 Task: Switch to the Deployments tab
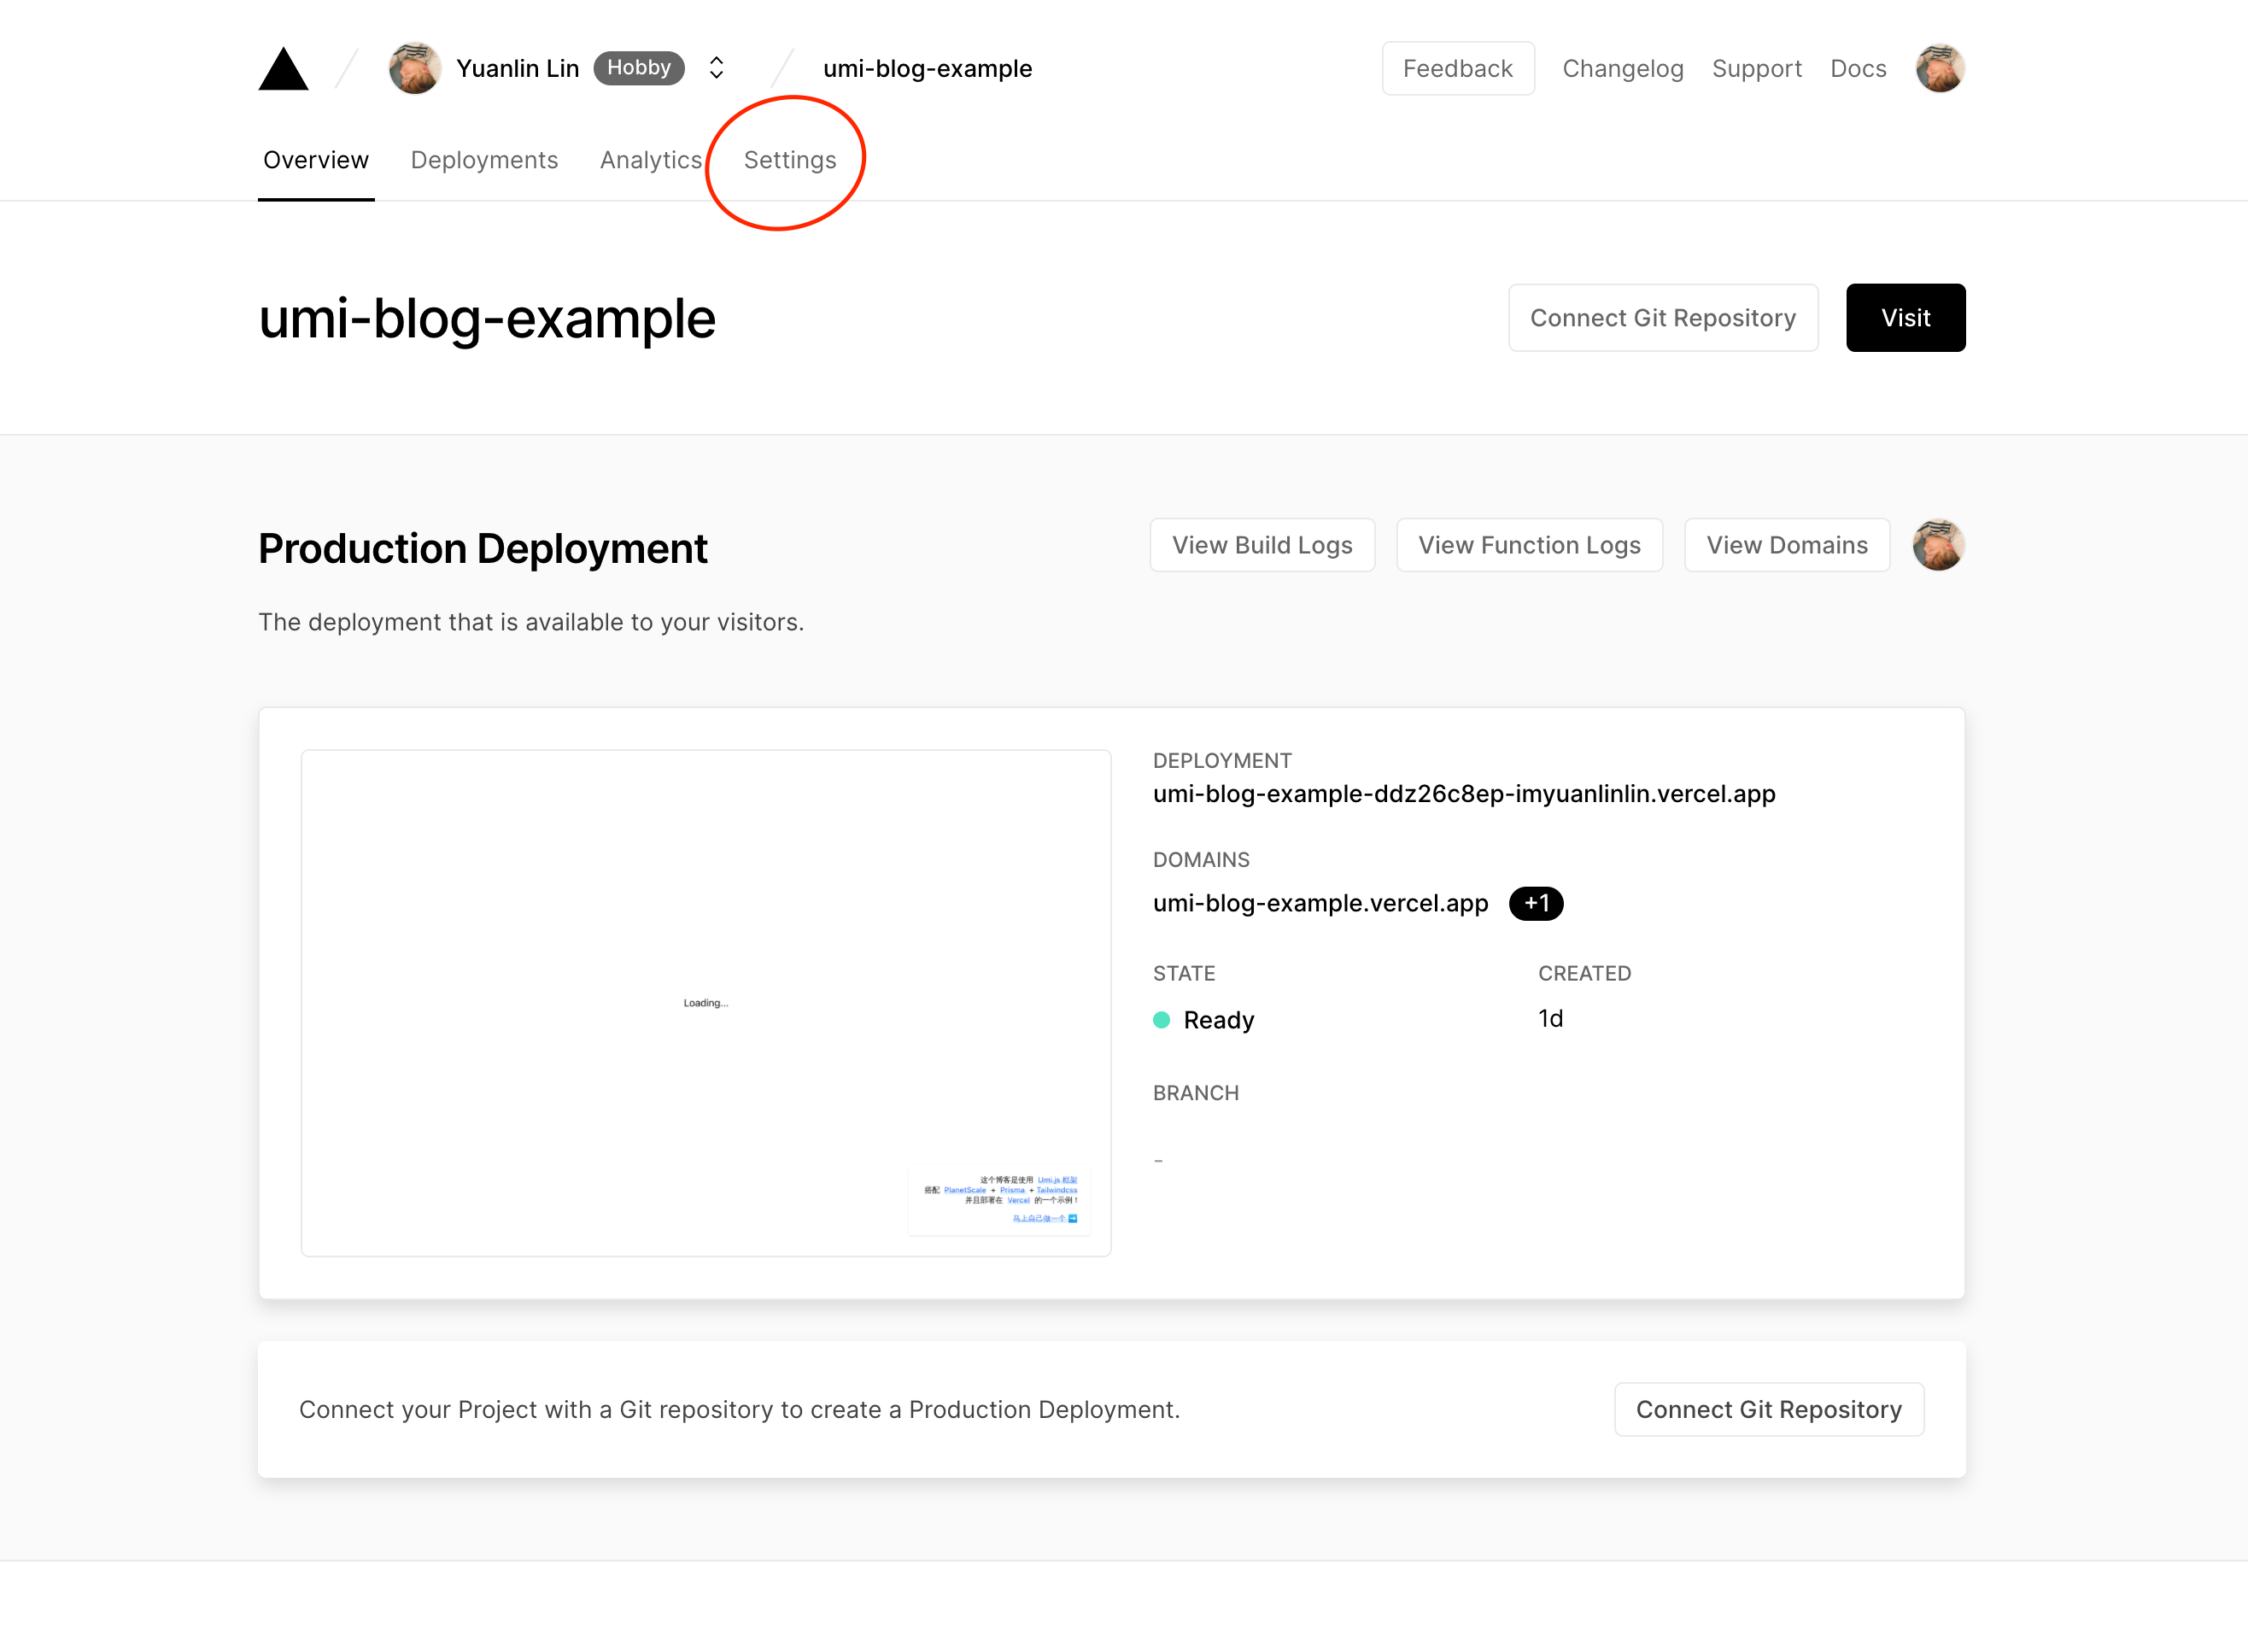[x=483, y=159]
